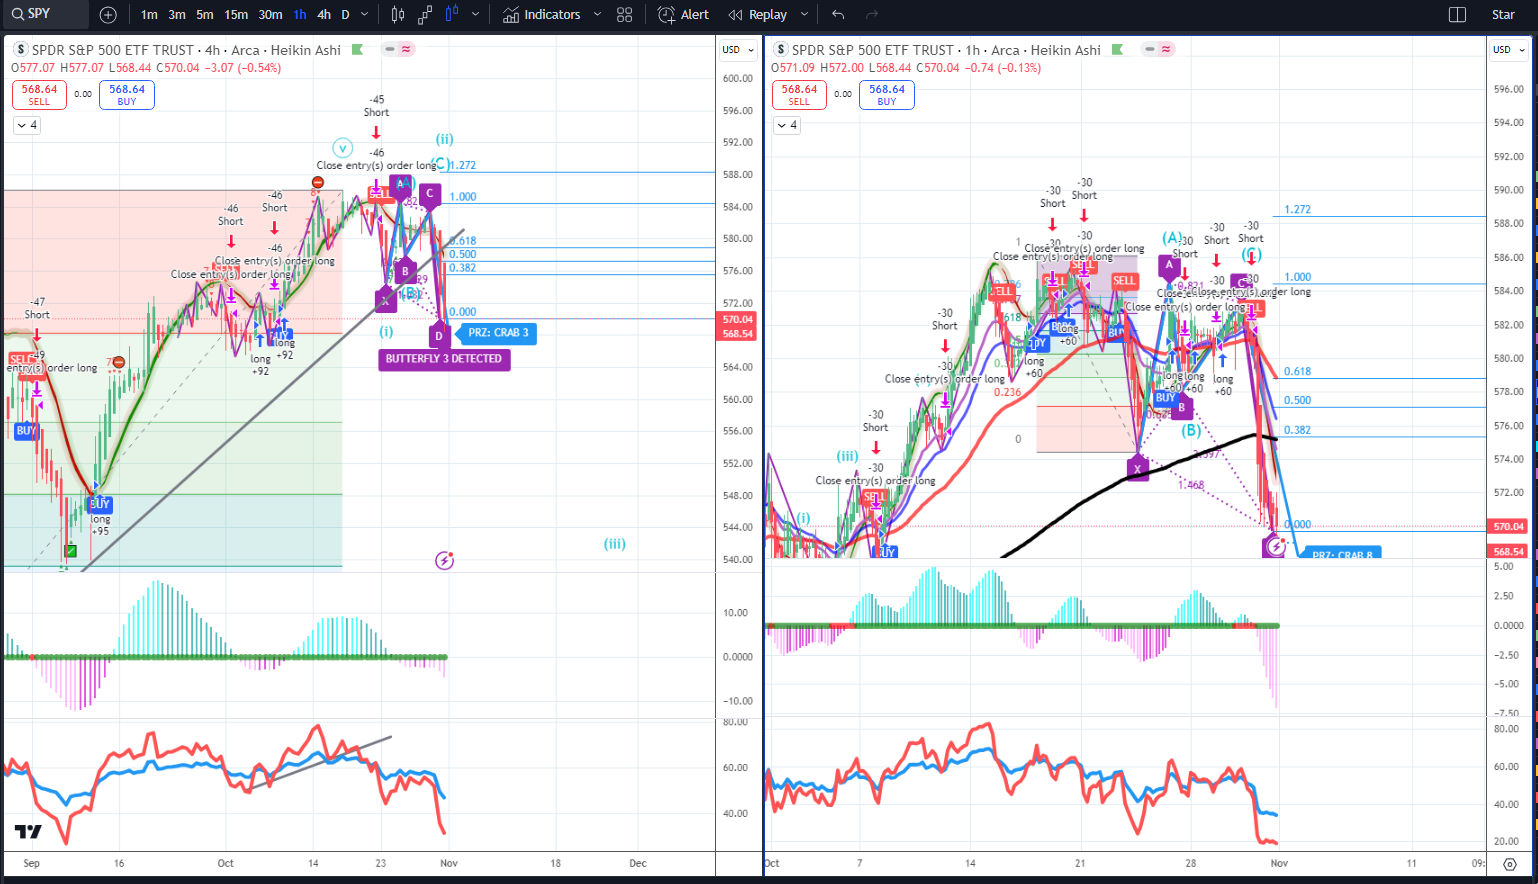
Task: Click the TradingView logo on the 4h chart
Action: 28,832
